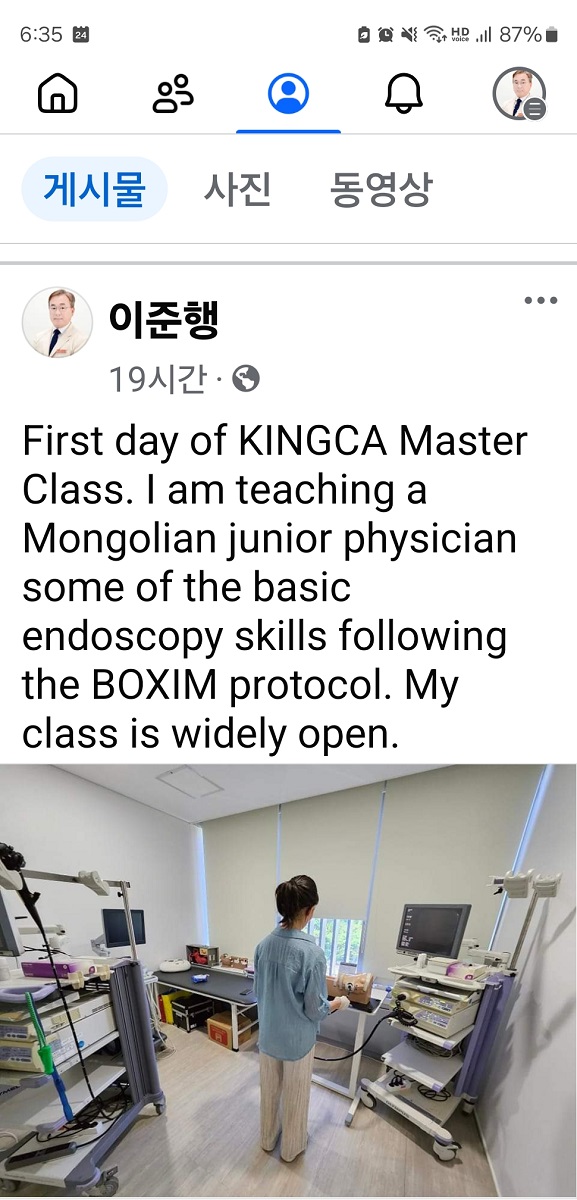Open the Home feed icon

(x=57, y=94)
